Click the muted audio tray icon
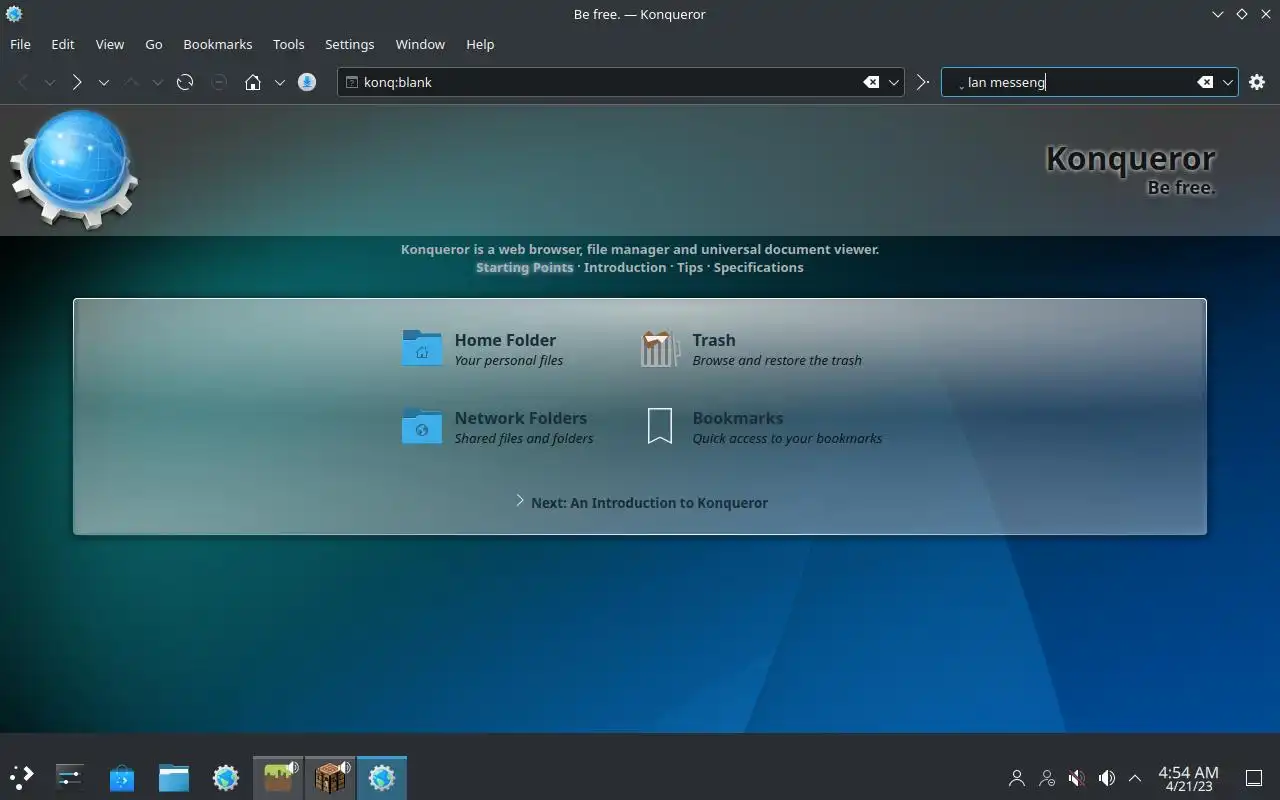The width and height of the screenshot is (1280, 800). 1077,778
